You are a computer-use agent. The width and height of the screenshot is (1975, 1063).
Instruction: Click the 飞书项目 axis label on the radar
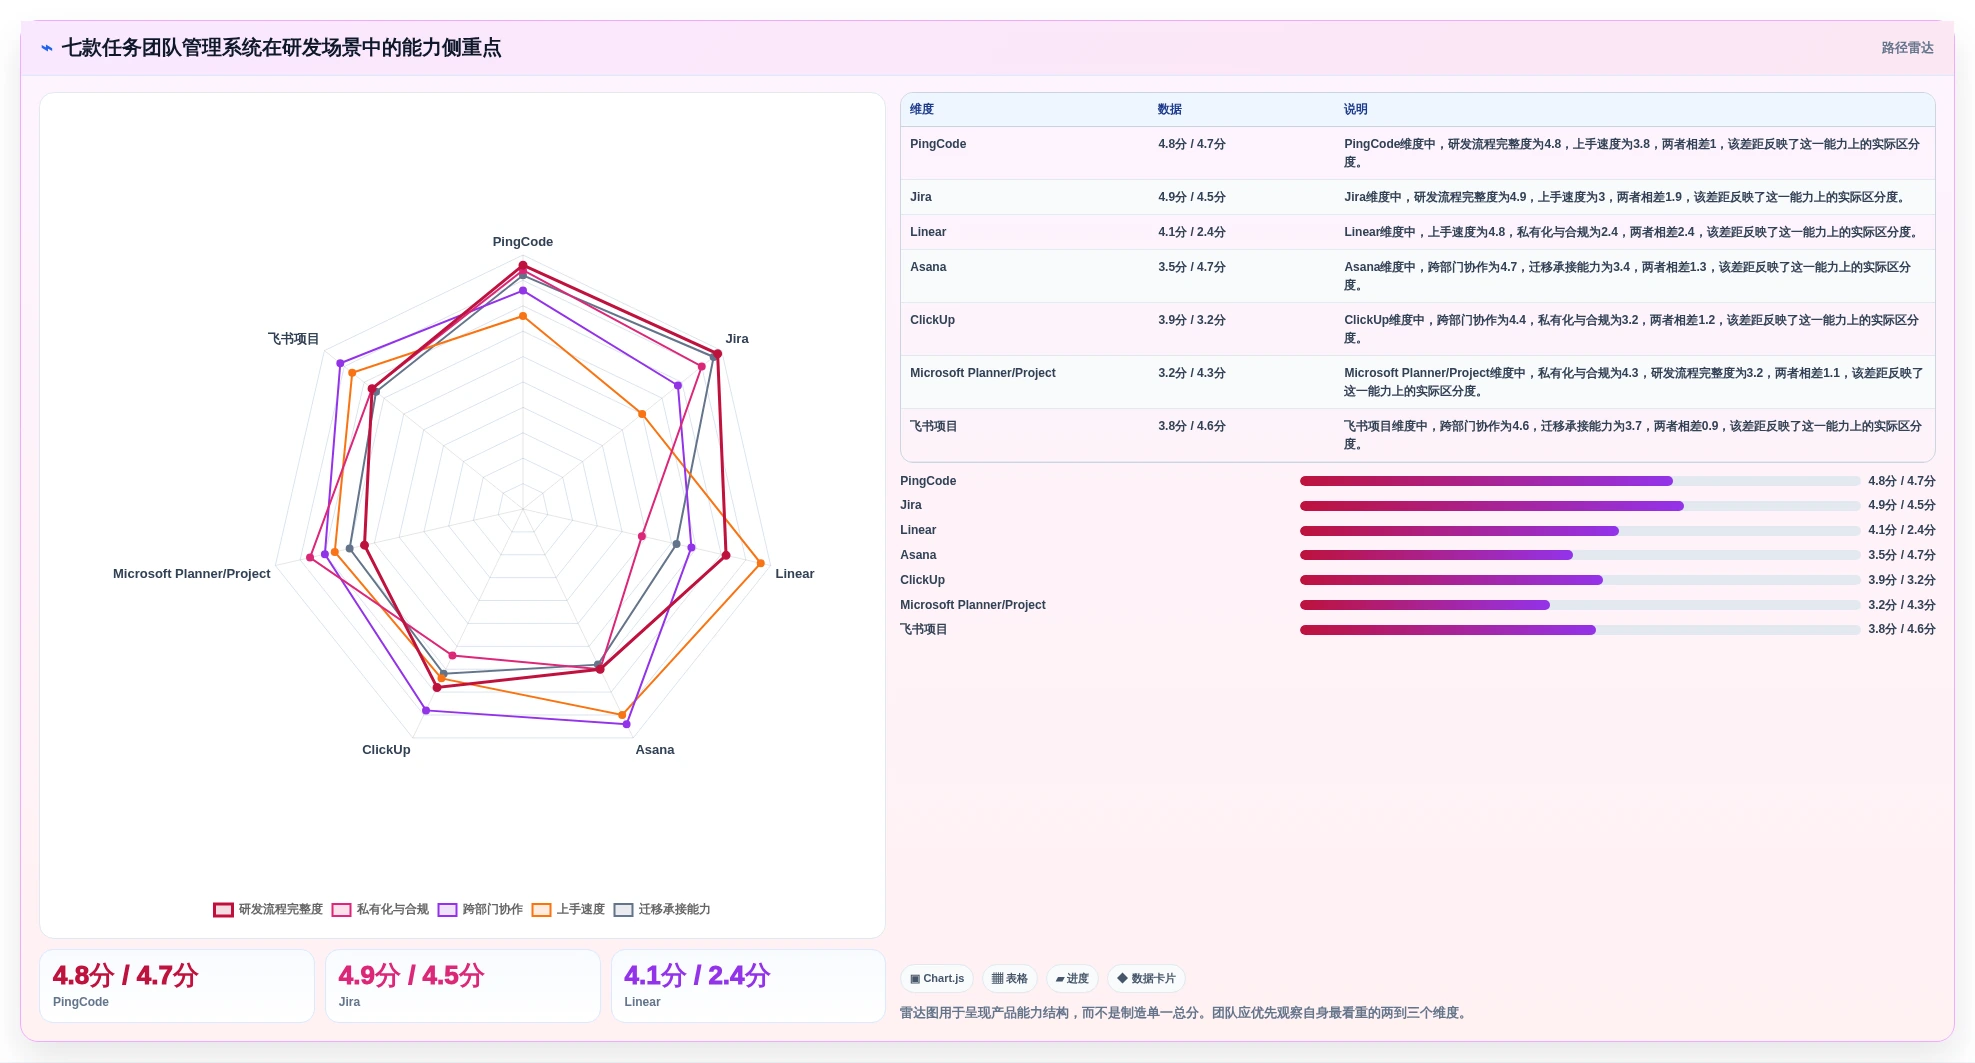[x=293, y=339]
